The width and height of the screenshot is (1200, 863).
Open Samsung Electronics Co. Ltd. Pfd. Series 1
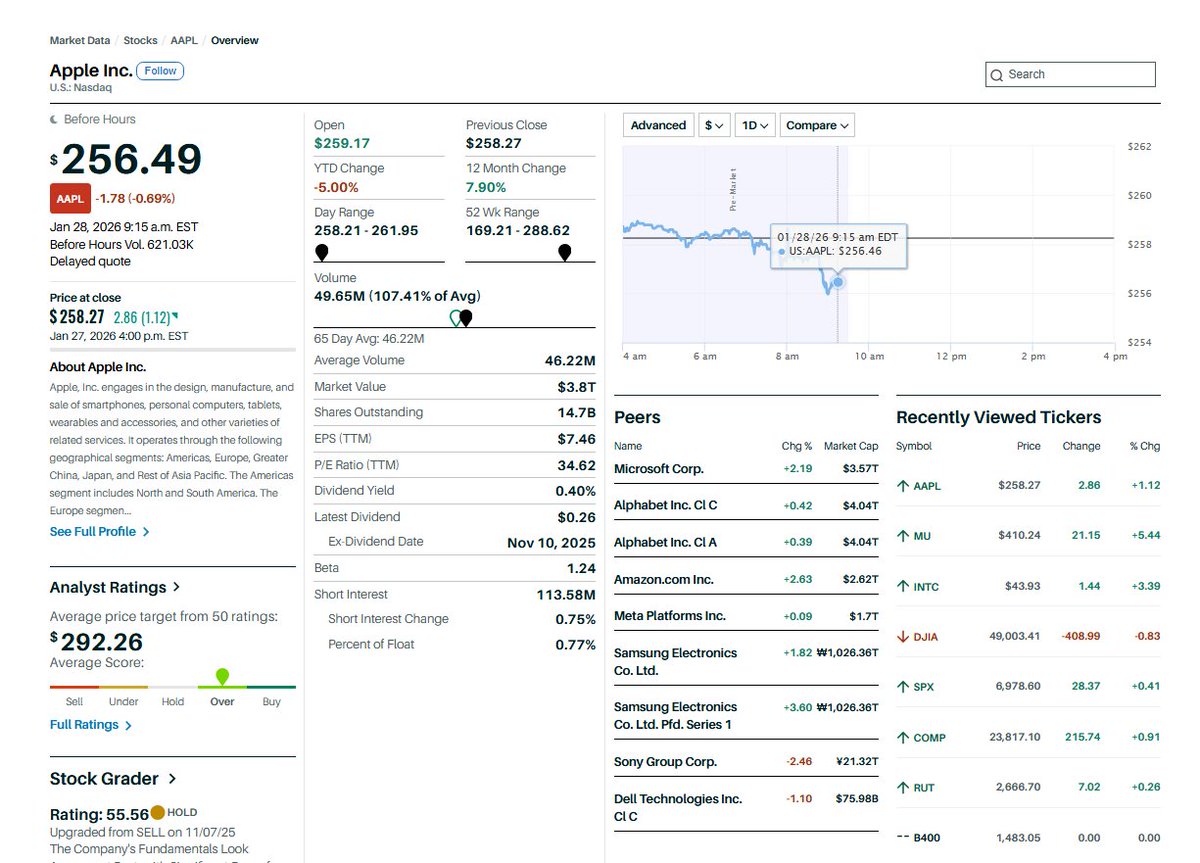pyautogui.click(x=676, y=716)
